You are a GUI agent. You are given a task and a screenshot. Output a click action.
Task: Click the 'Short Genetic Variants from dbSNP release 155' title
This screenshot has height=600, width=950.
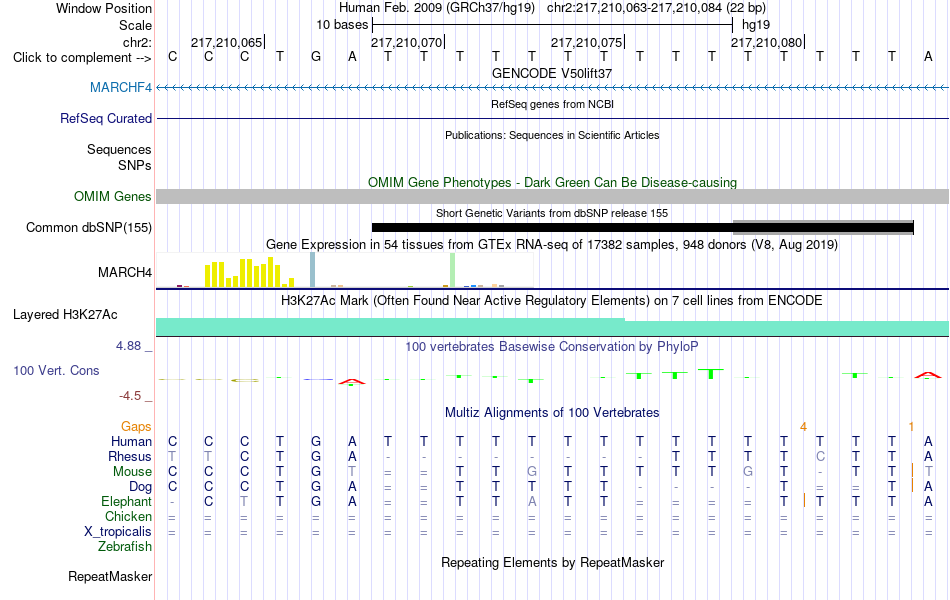[x=552, y=213]
